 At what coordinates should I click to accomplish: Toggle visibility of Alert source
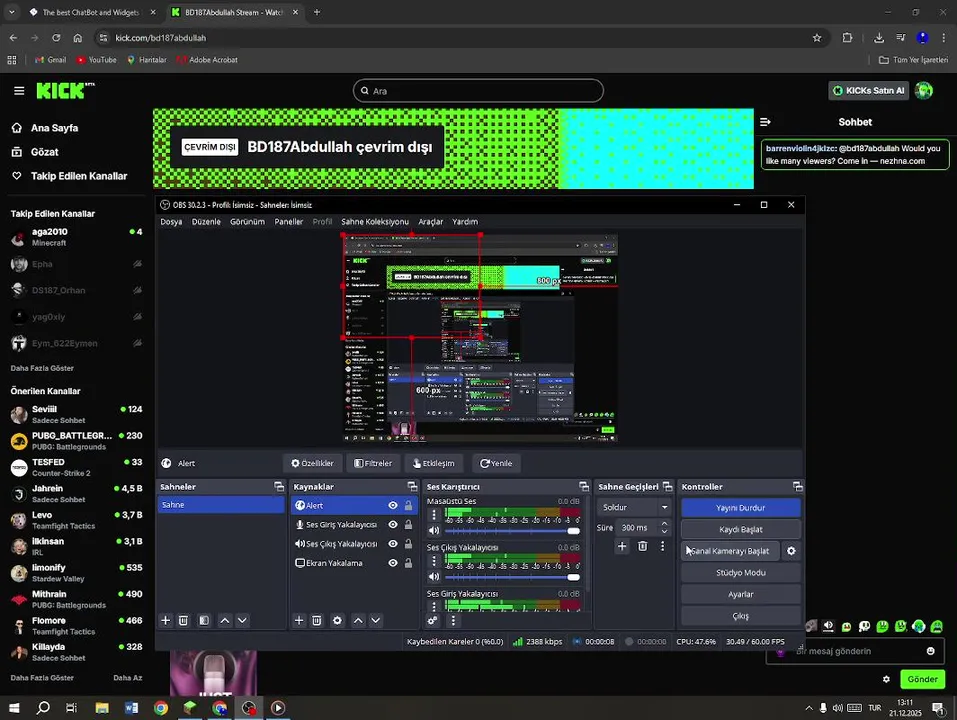coord(393,505)
